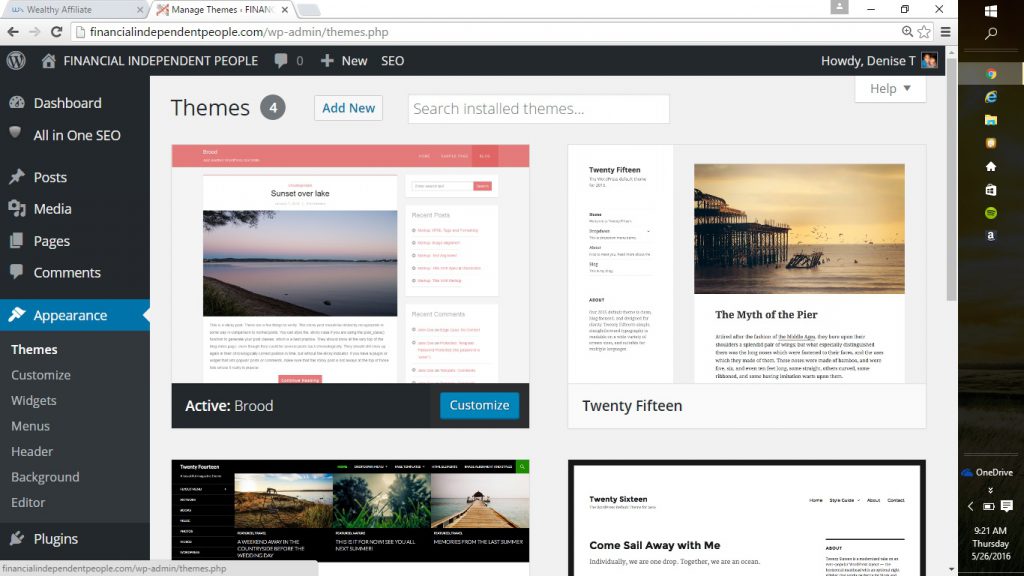The width and height of the screenshot is (1024, 576).
Task: Close the Manage Themes tab
Action: [x=285, y=10]
